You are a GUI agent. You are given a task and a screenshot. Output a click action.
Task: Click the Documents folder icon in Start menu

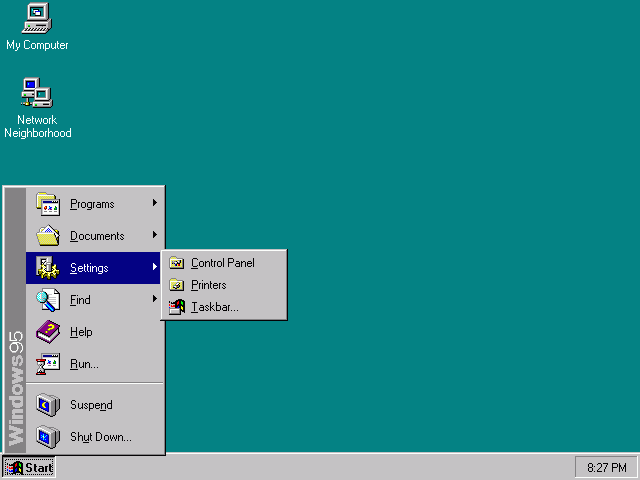click(48, 236)
